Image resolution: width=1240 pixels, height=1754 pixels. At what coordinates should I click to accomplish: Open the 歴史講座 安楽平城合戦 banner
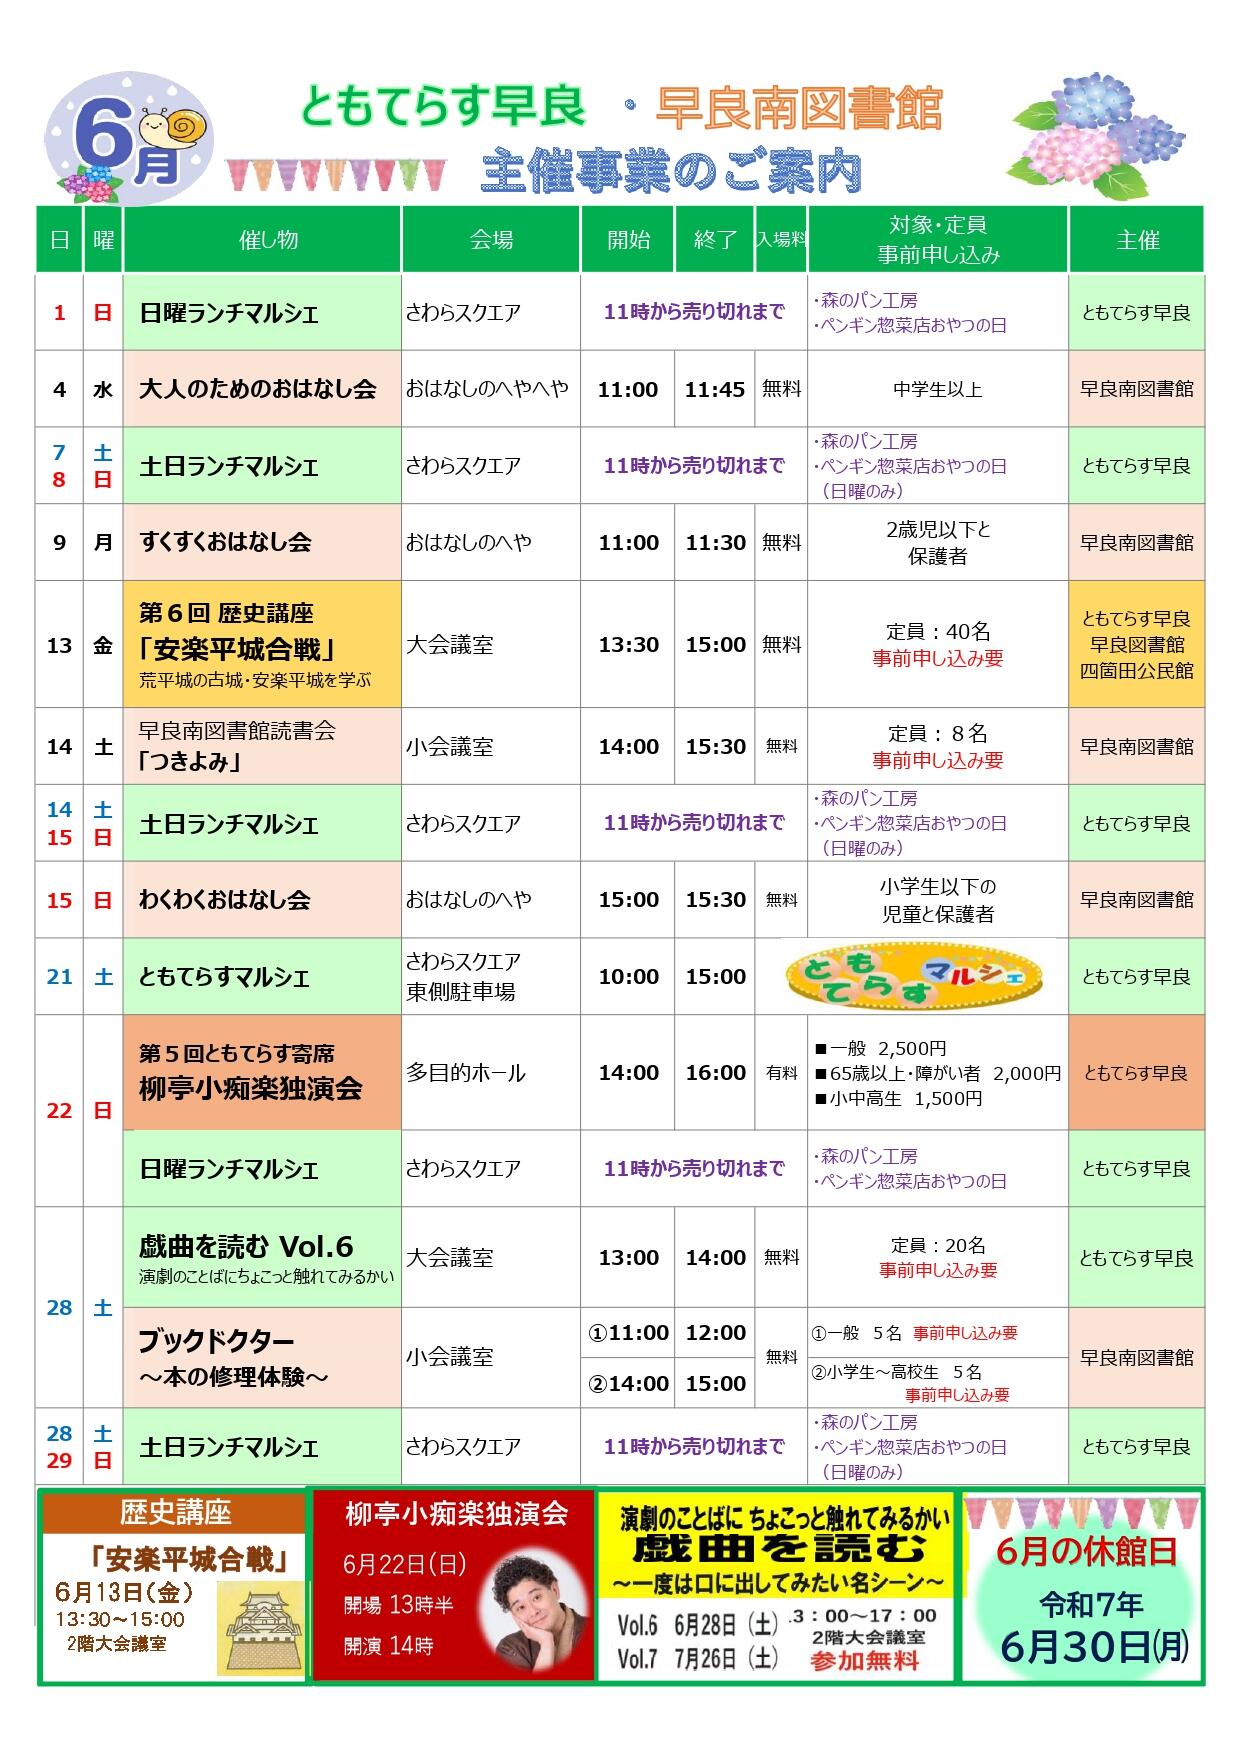174,1586
